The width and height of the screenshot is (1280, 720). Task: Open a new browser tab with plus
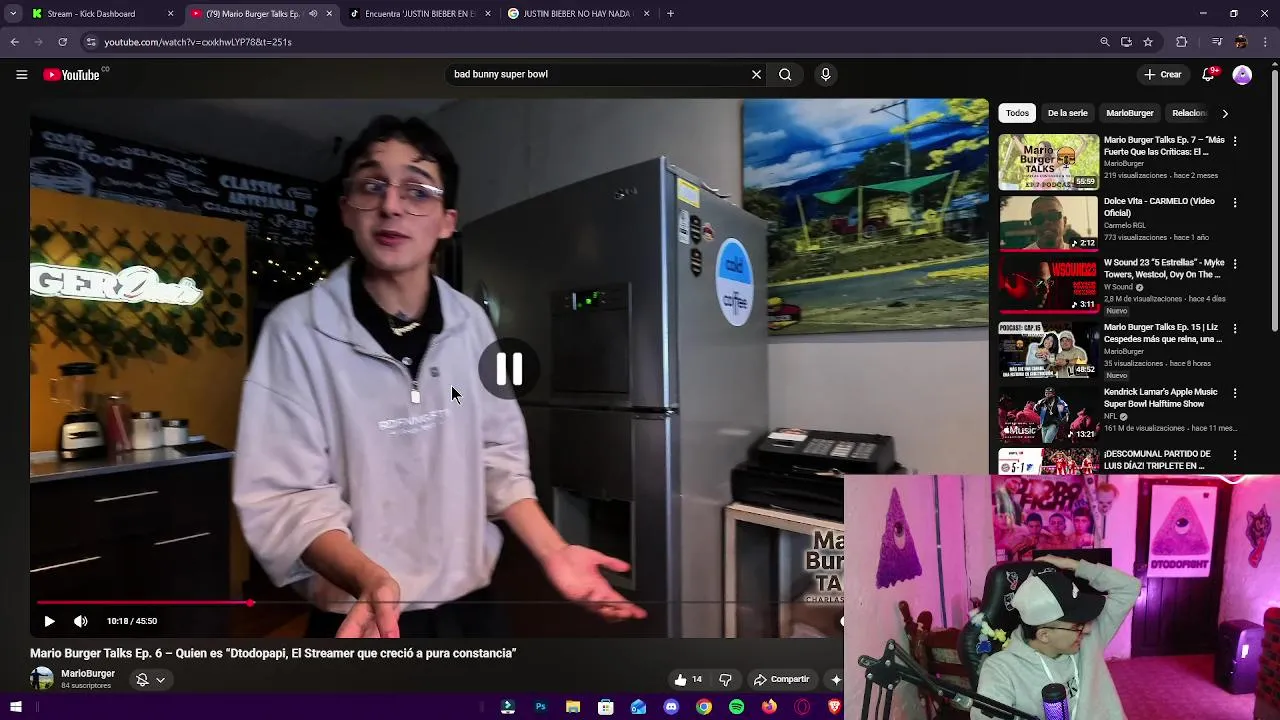(x=670, y=14)
